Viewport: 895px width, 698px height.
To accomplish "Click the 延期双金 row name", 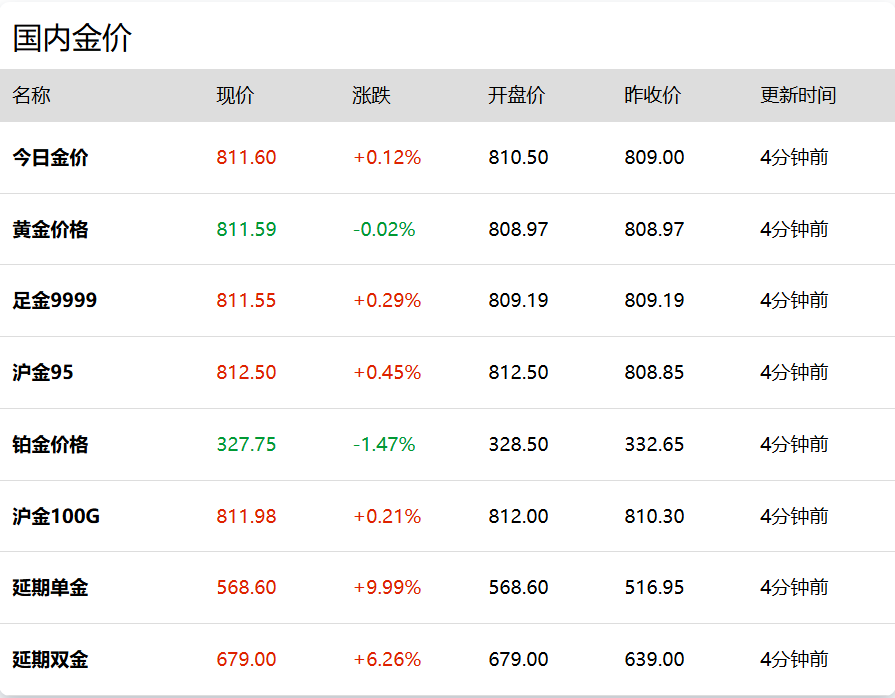I will (x=50, y=659).
